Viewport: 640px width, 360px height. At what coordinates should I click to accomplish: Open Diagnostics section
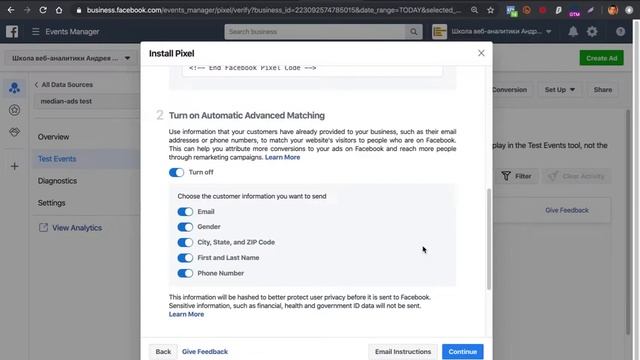(57, 181)
